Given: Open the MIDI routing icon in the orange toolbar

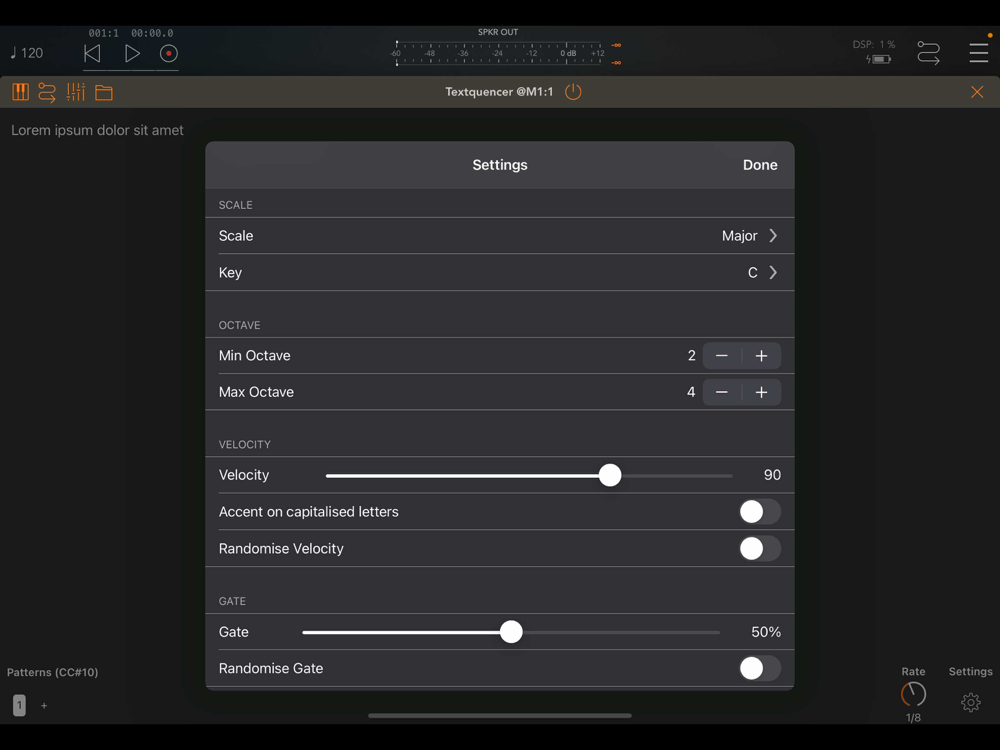Looking at the screenshot, I should tap(47, 92).
